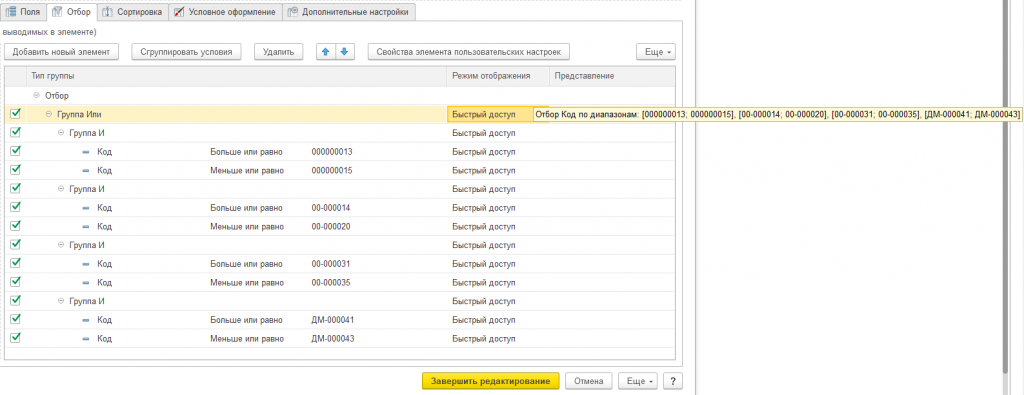Toggle checkbox for Код value 00-000031
The width and height of the screenshot is (1024, 395).
point(16,264)
